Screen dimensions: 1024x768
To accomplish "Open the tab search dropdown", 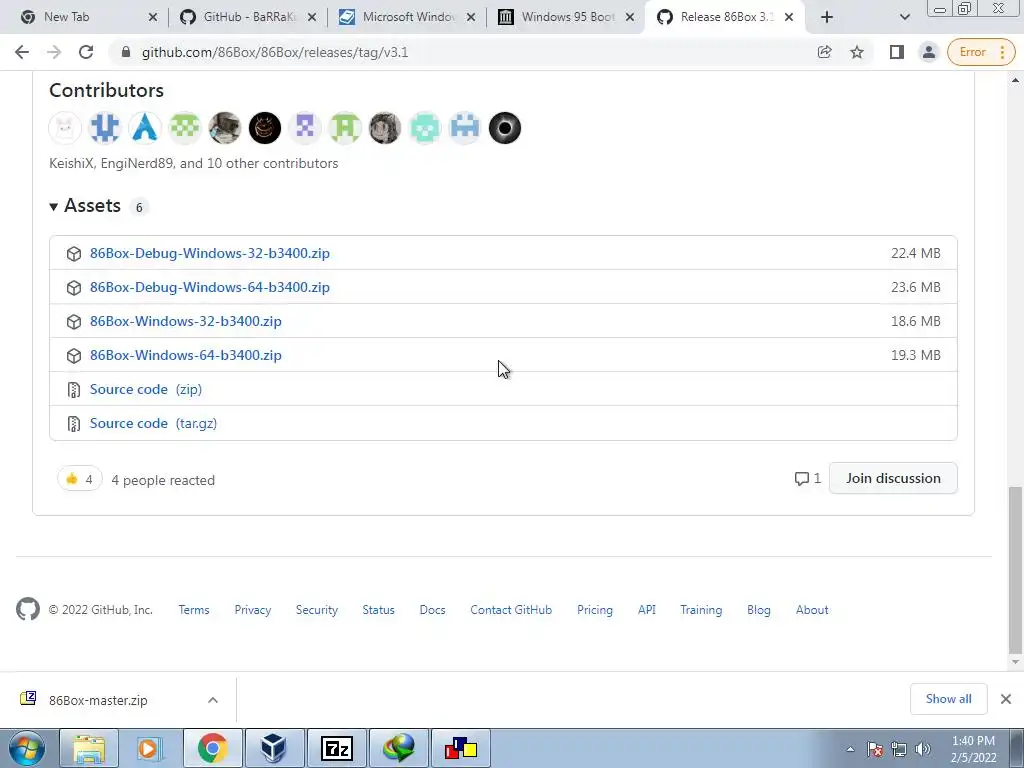I will (x=904, y=17).
